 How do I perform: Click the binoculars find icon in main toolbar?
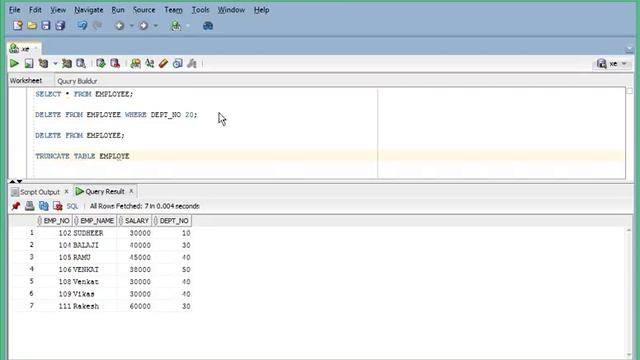(x=208, y=26)
